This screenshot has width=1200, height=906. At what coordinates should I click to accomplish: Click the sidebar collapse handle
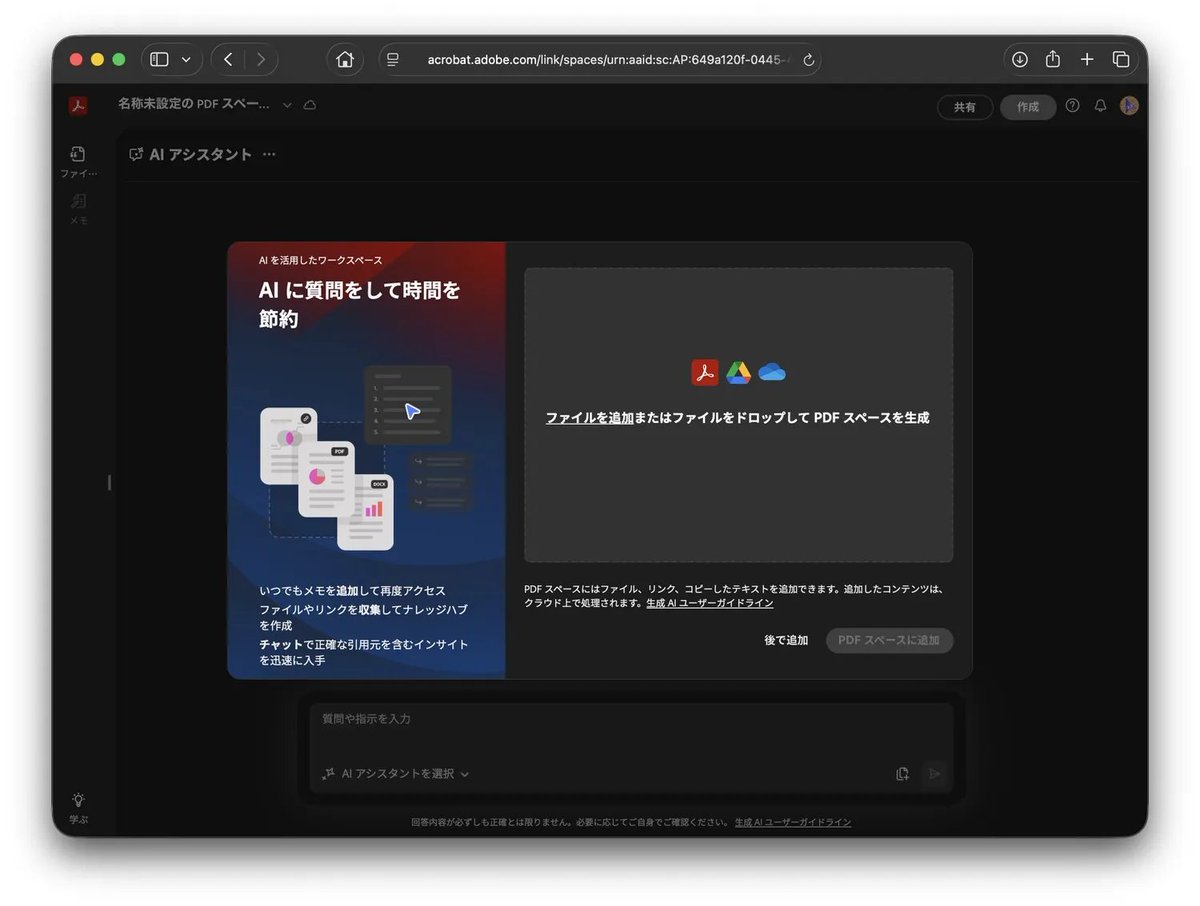pyautogui.click(x=109, y=482)
